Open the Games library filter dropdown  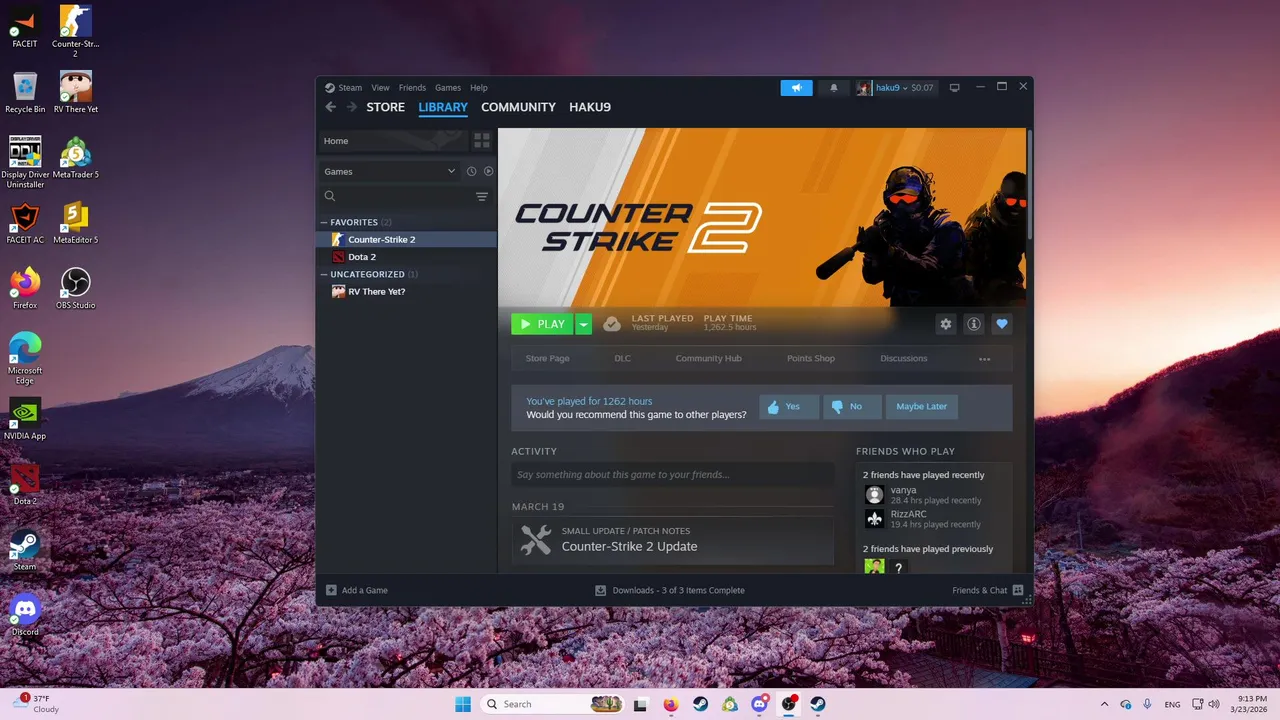[x=389, y=171]
